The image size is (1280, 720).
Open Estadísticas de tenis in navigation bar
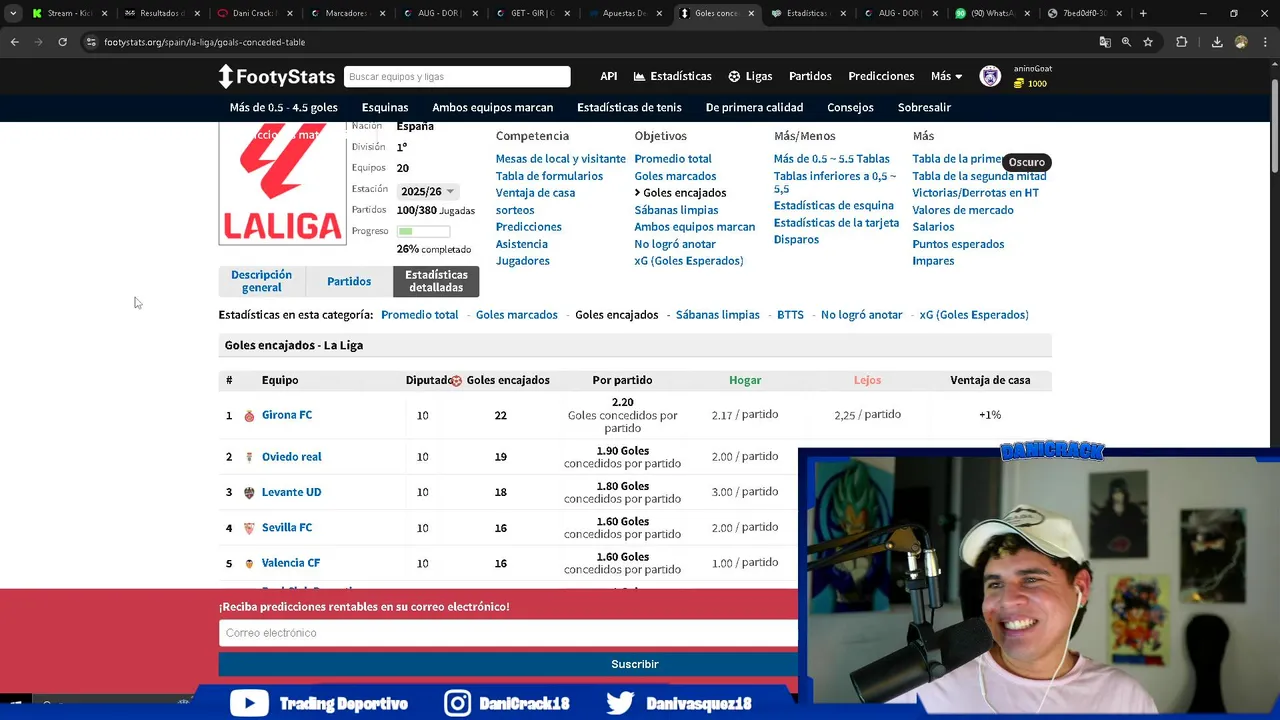tap(629, 107)
